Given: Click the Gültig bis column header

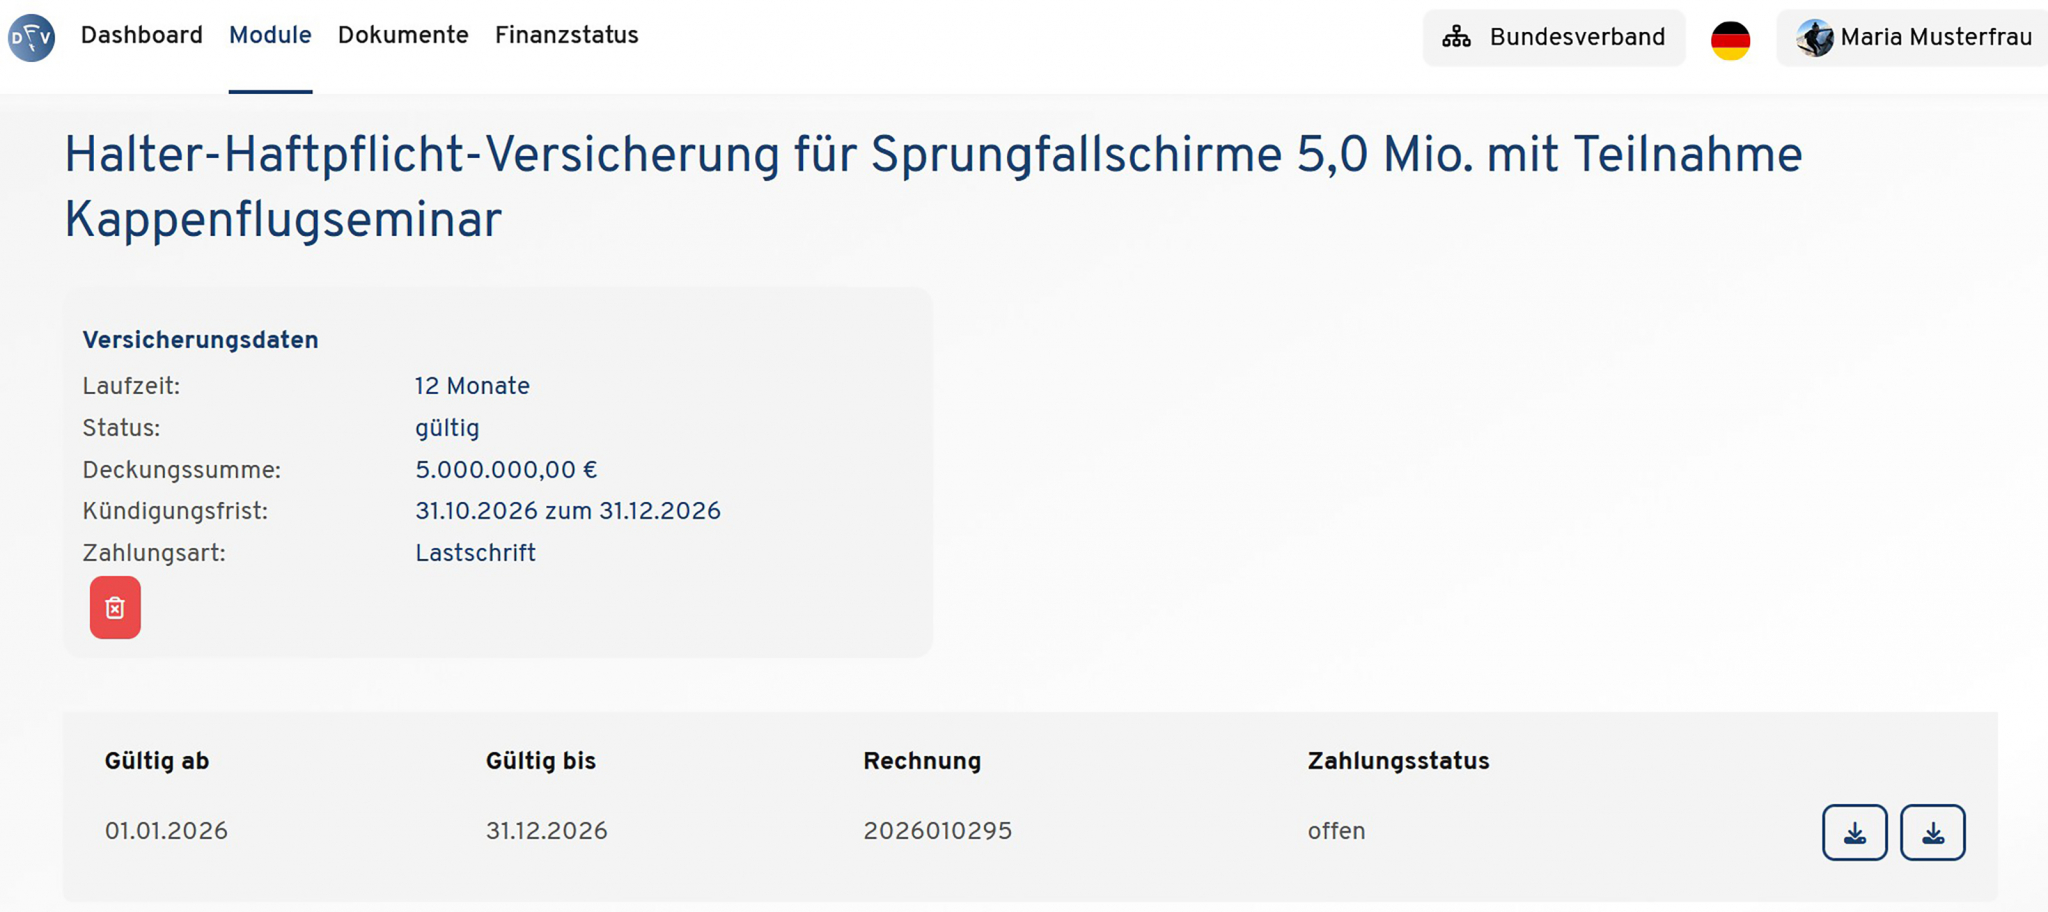Looking at the screenshot, I should 541,761.
